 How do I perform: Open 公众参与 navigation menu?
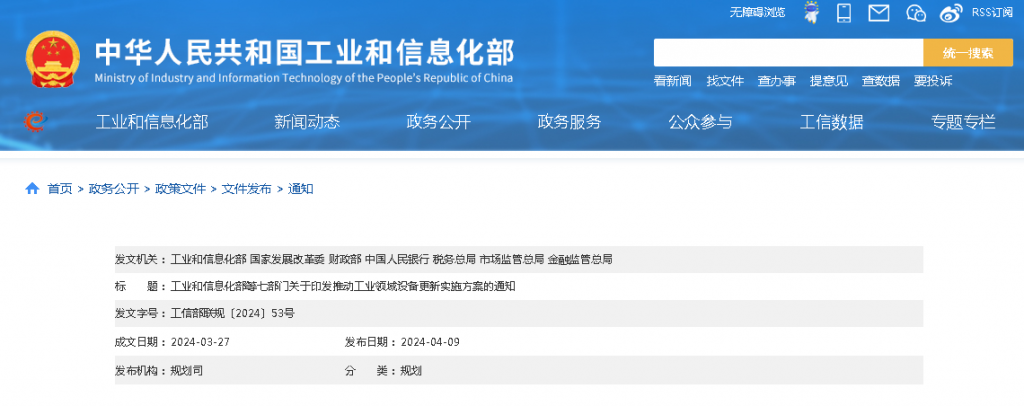700,121
